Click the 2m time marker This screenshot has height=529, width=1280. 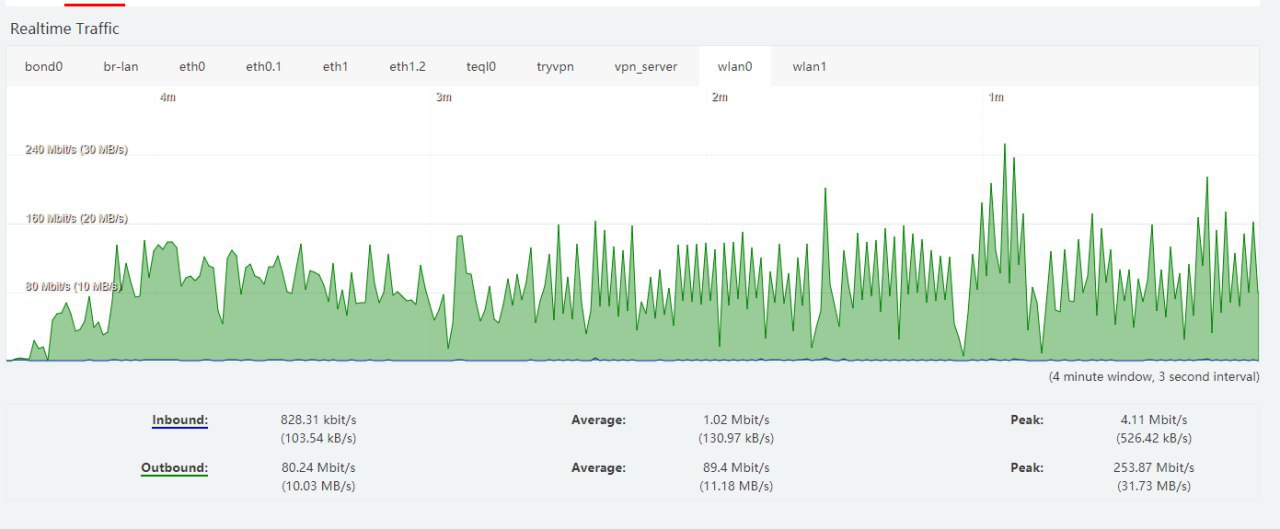click(x=719, y=97)
